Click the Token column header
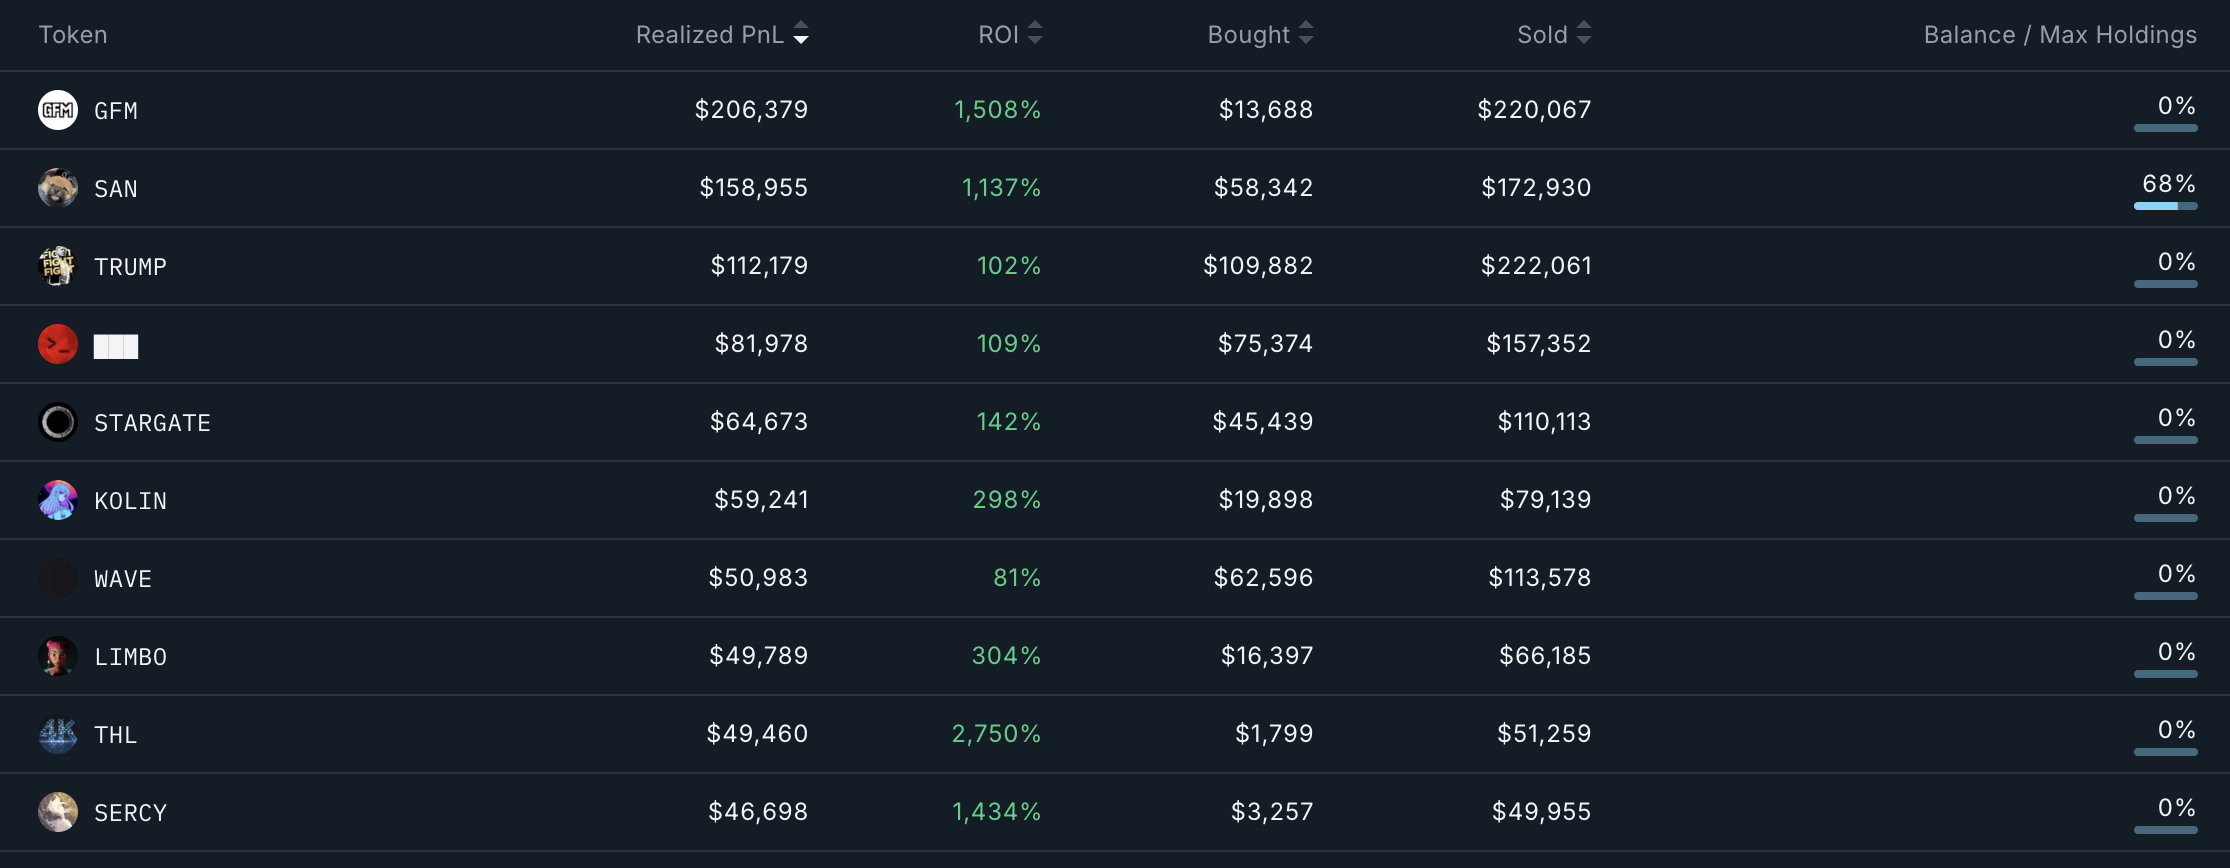Screen dimensions: 2230x868 tap(73, 35)
